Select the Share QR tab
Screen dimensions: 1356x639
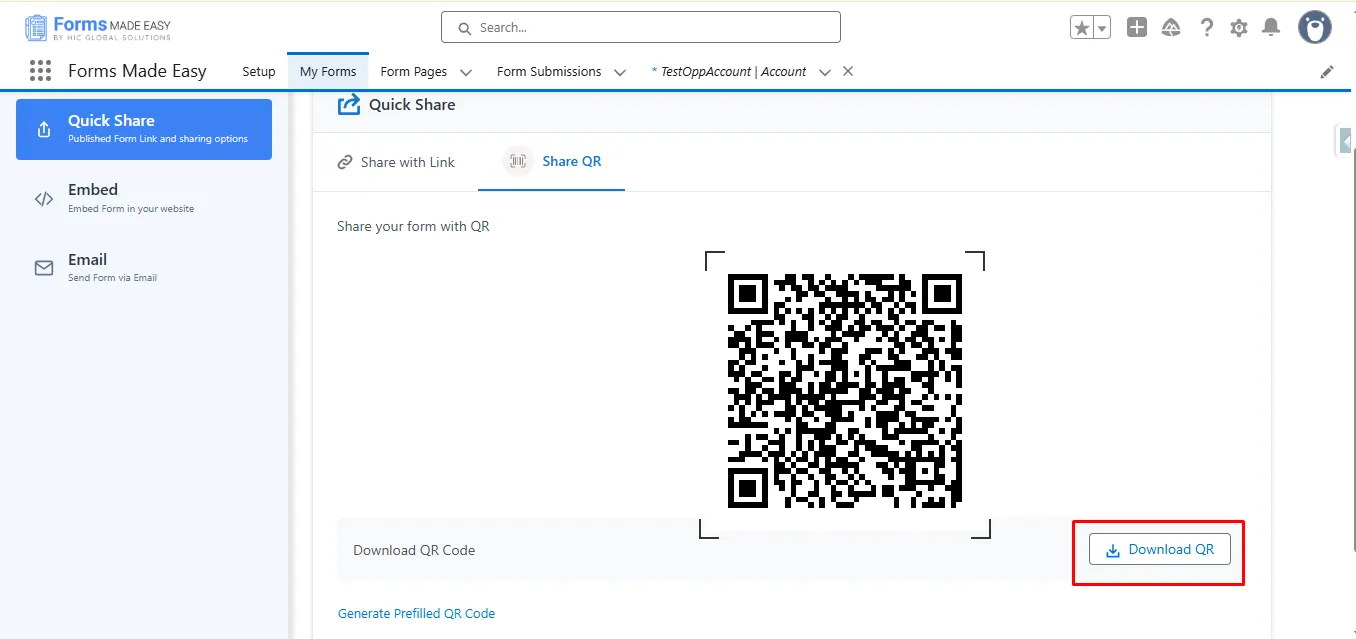pyautogui.click(x=551, y=161)
